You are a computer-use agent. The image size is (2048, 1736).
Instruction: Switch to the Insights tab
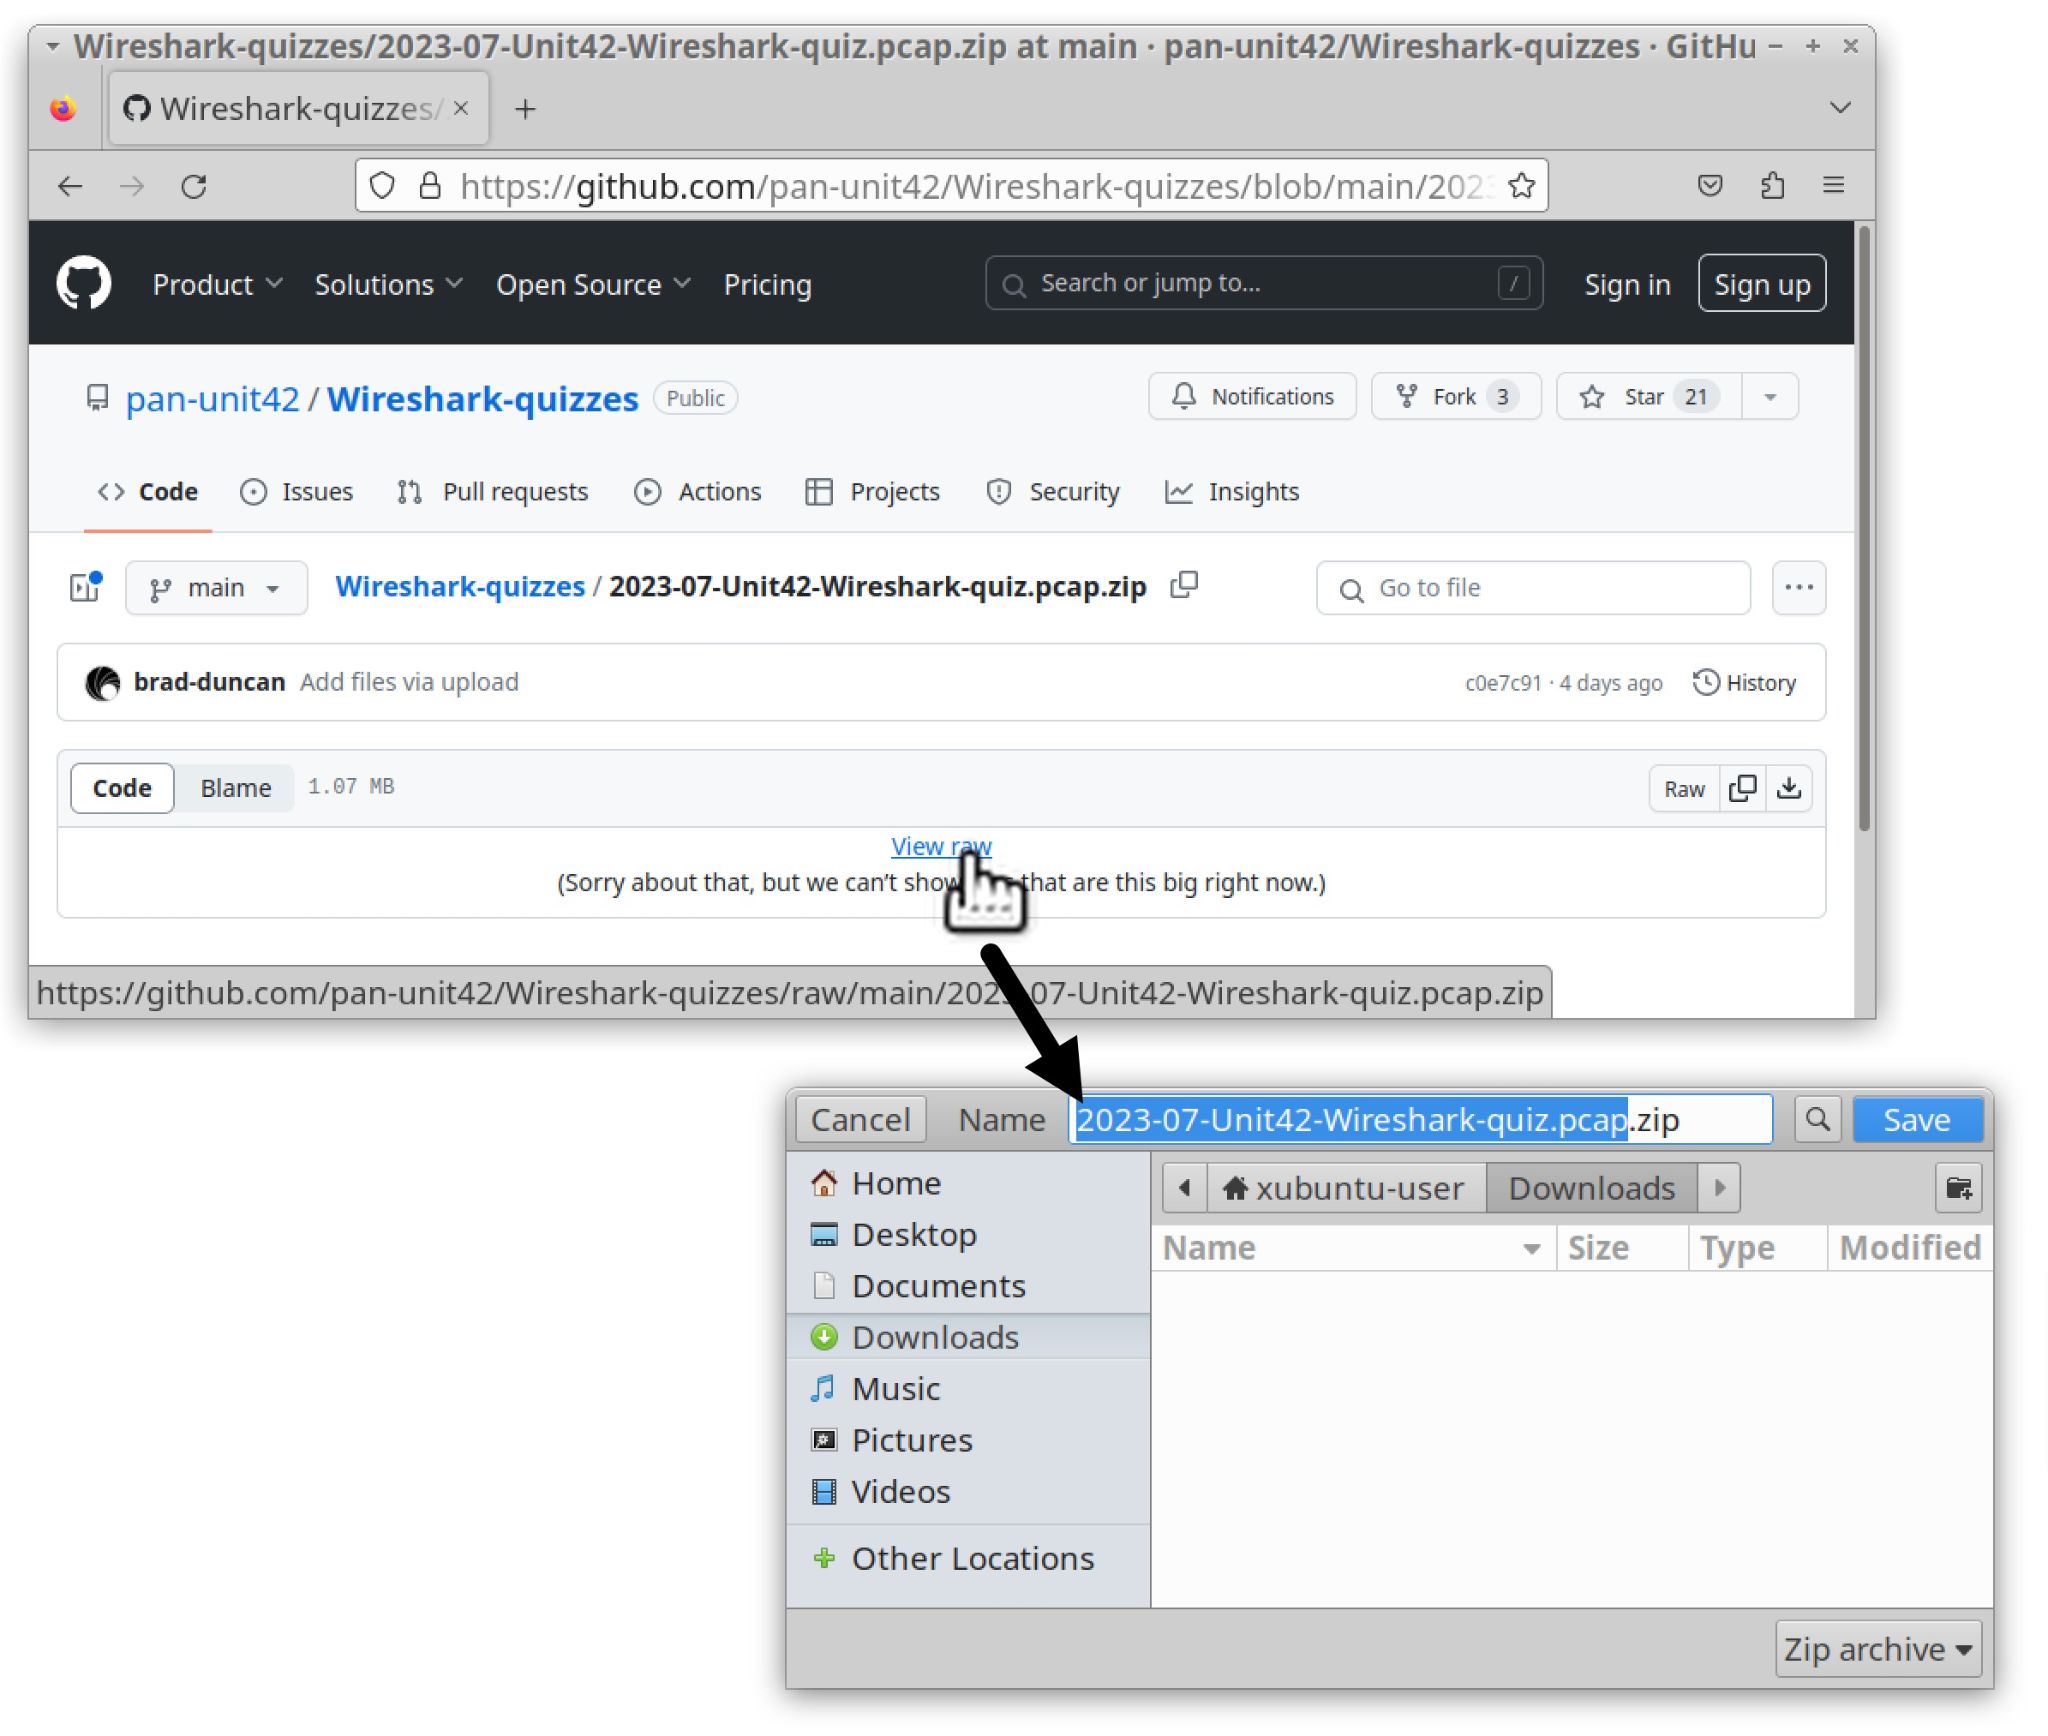[x=1232, y=492]
